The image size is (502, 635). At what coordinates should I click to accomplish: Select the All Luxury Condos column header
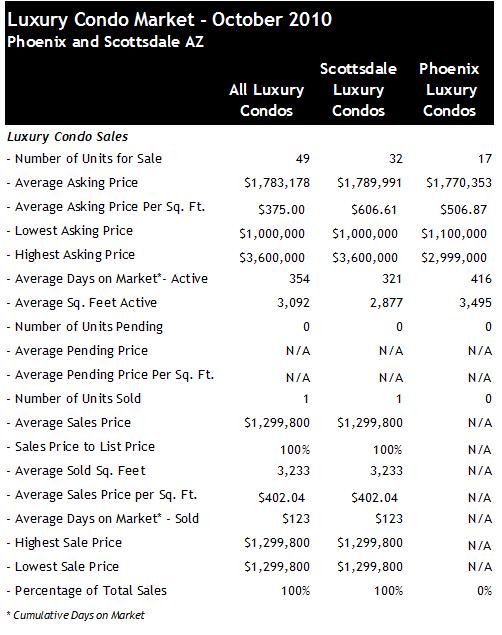click(266, 100)
